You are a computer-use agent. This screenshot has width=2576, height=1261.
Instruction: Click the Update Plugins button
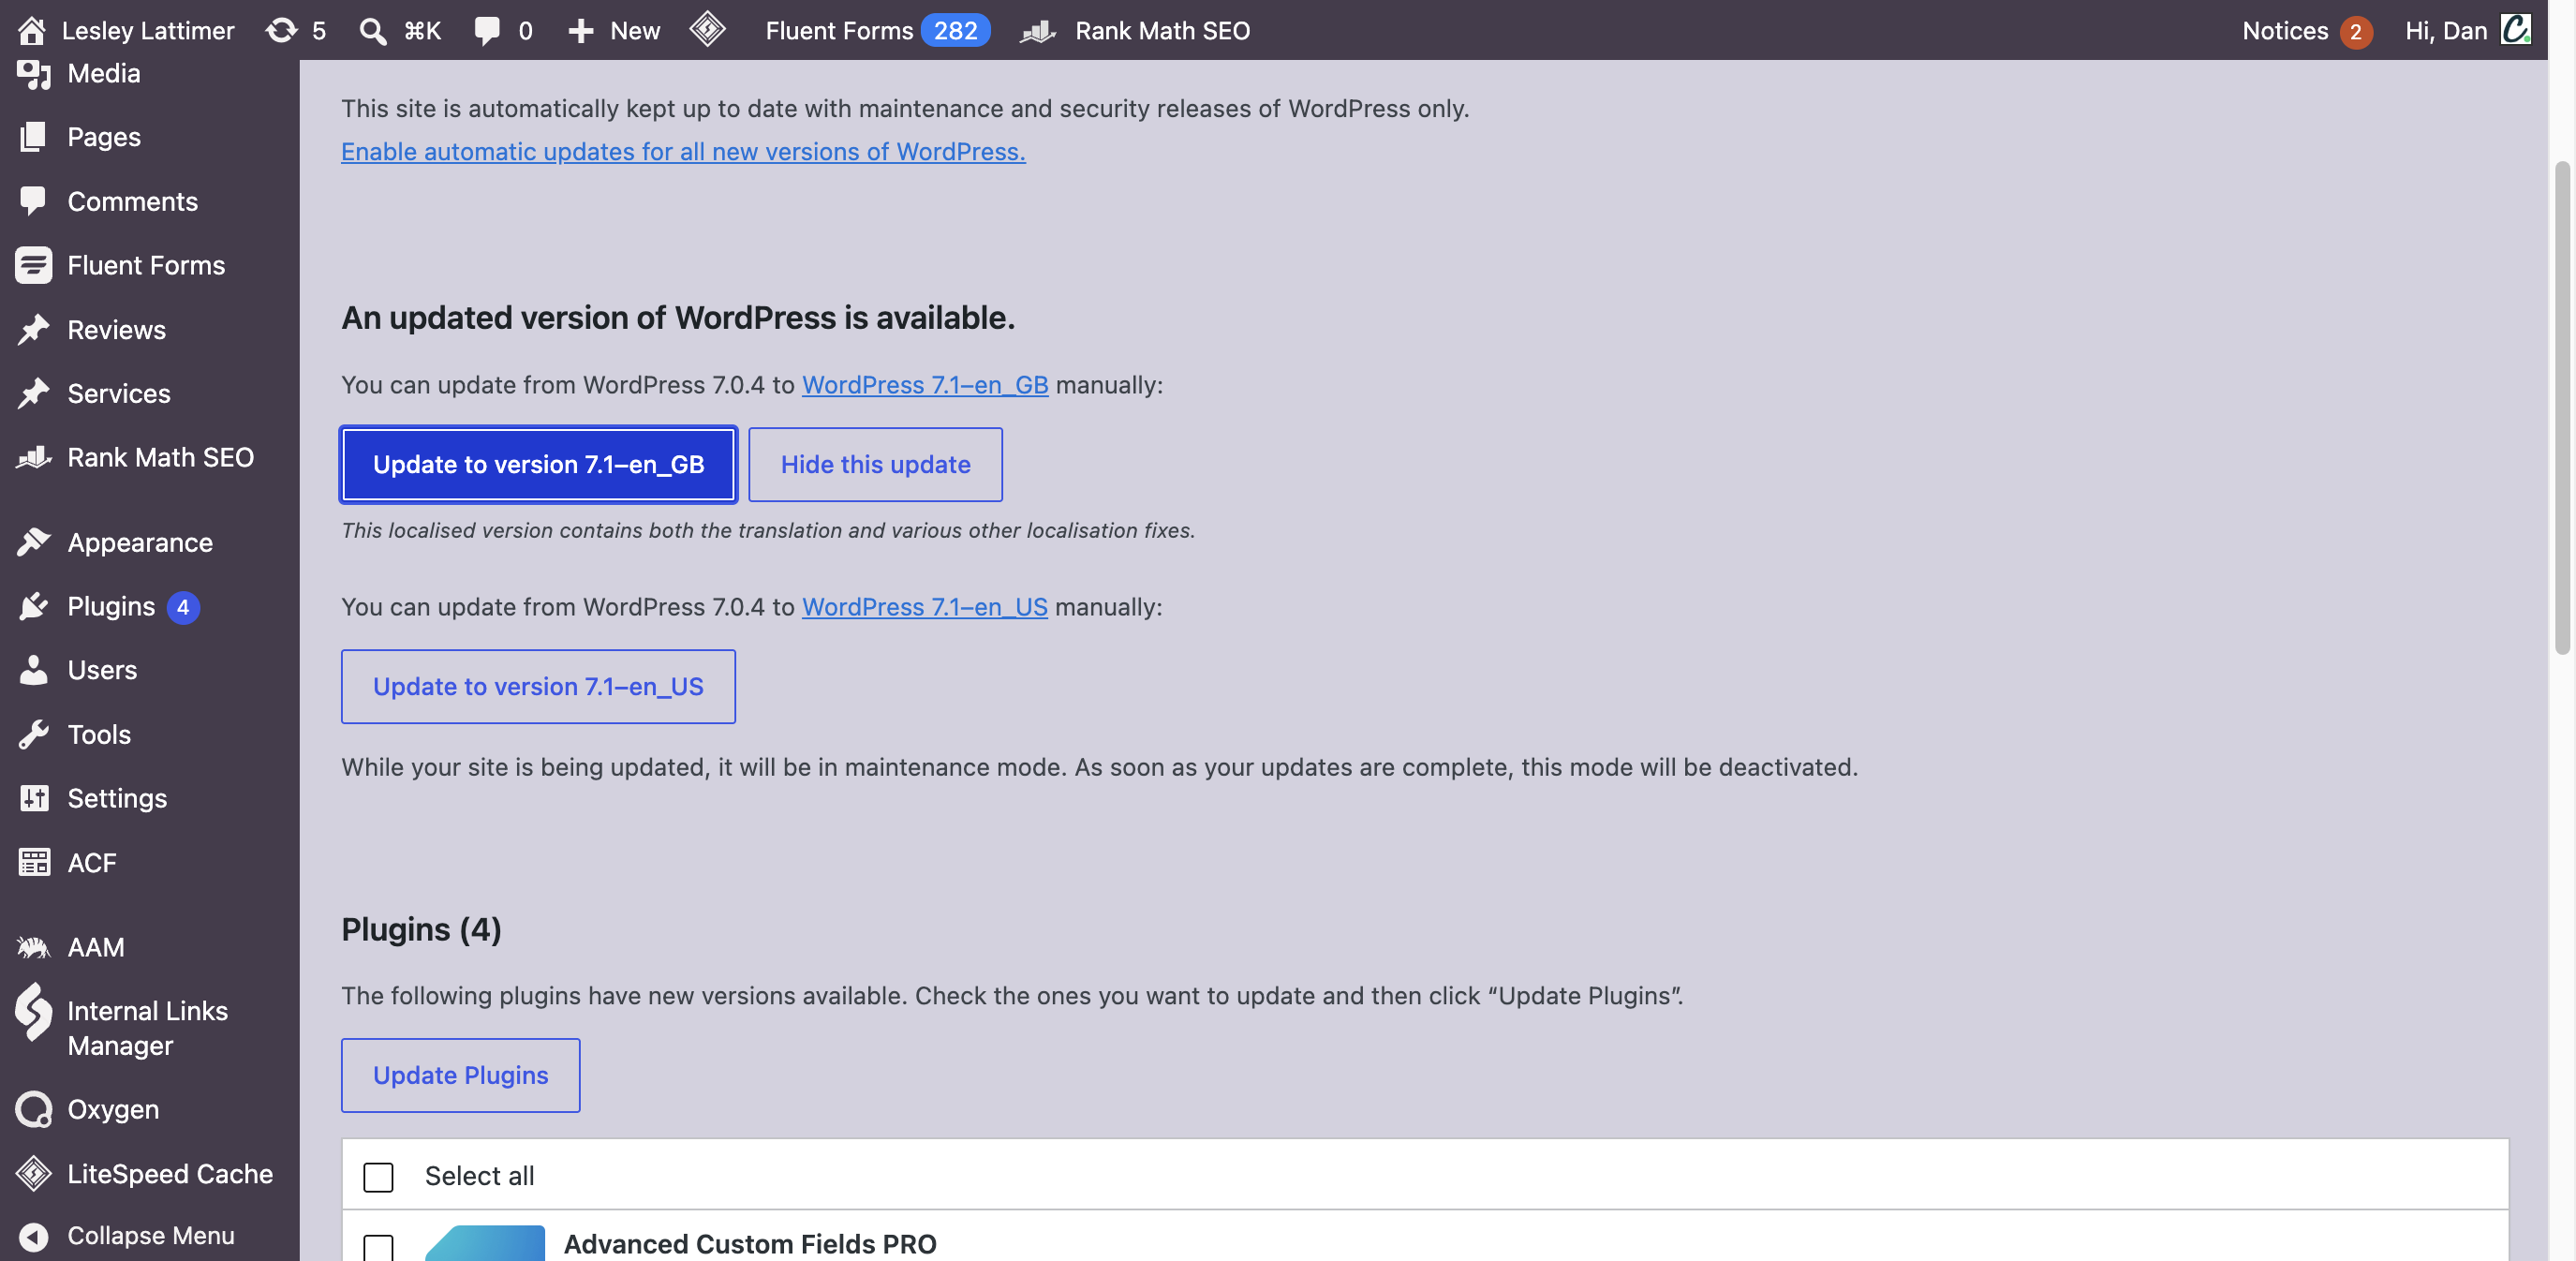click(x=460, y=1075)
